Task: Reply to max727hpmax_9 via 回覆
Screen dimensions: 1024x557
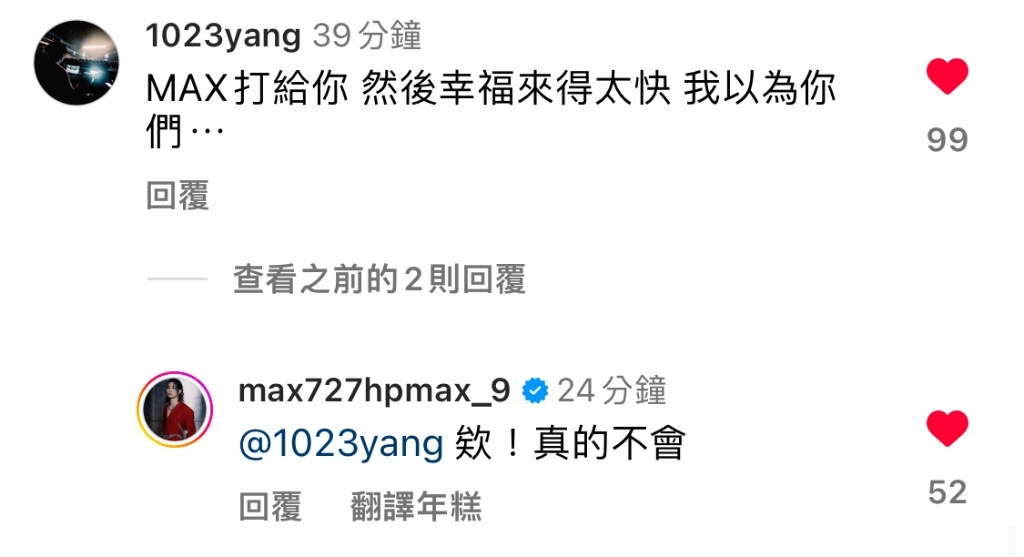Action: [270, 507]
